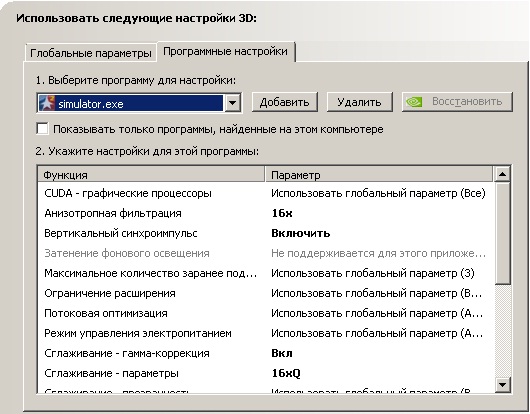Switch to the Глобальные параметры tab
530x414 pixels.
pyautogui.click(x=91, y=53)
